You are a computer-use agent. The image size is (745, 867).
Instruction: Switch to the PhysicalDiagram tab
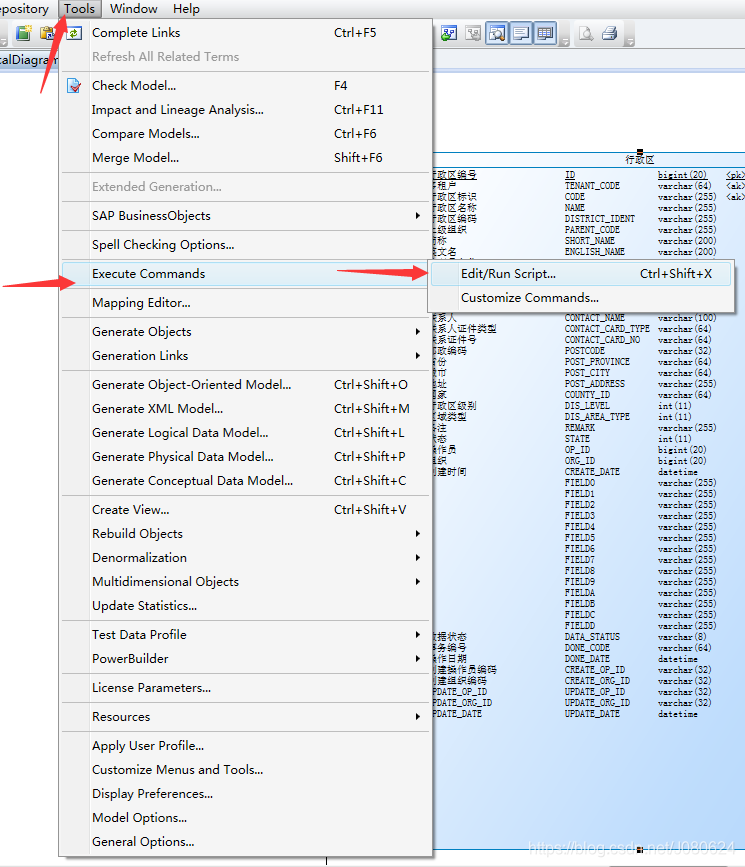coord(28,60)
